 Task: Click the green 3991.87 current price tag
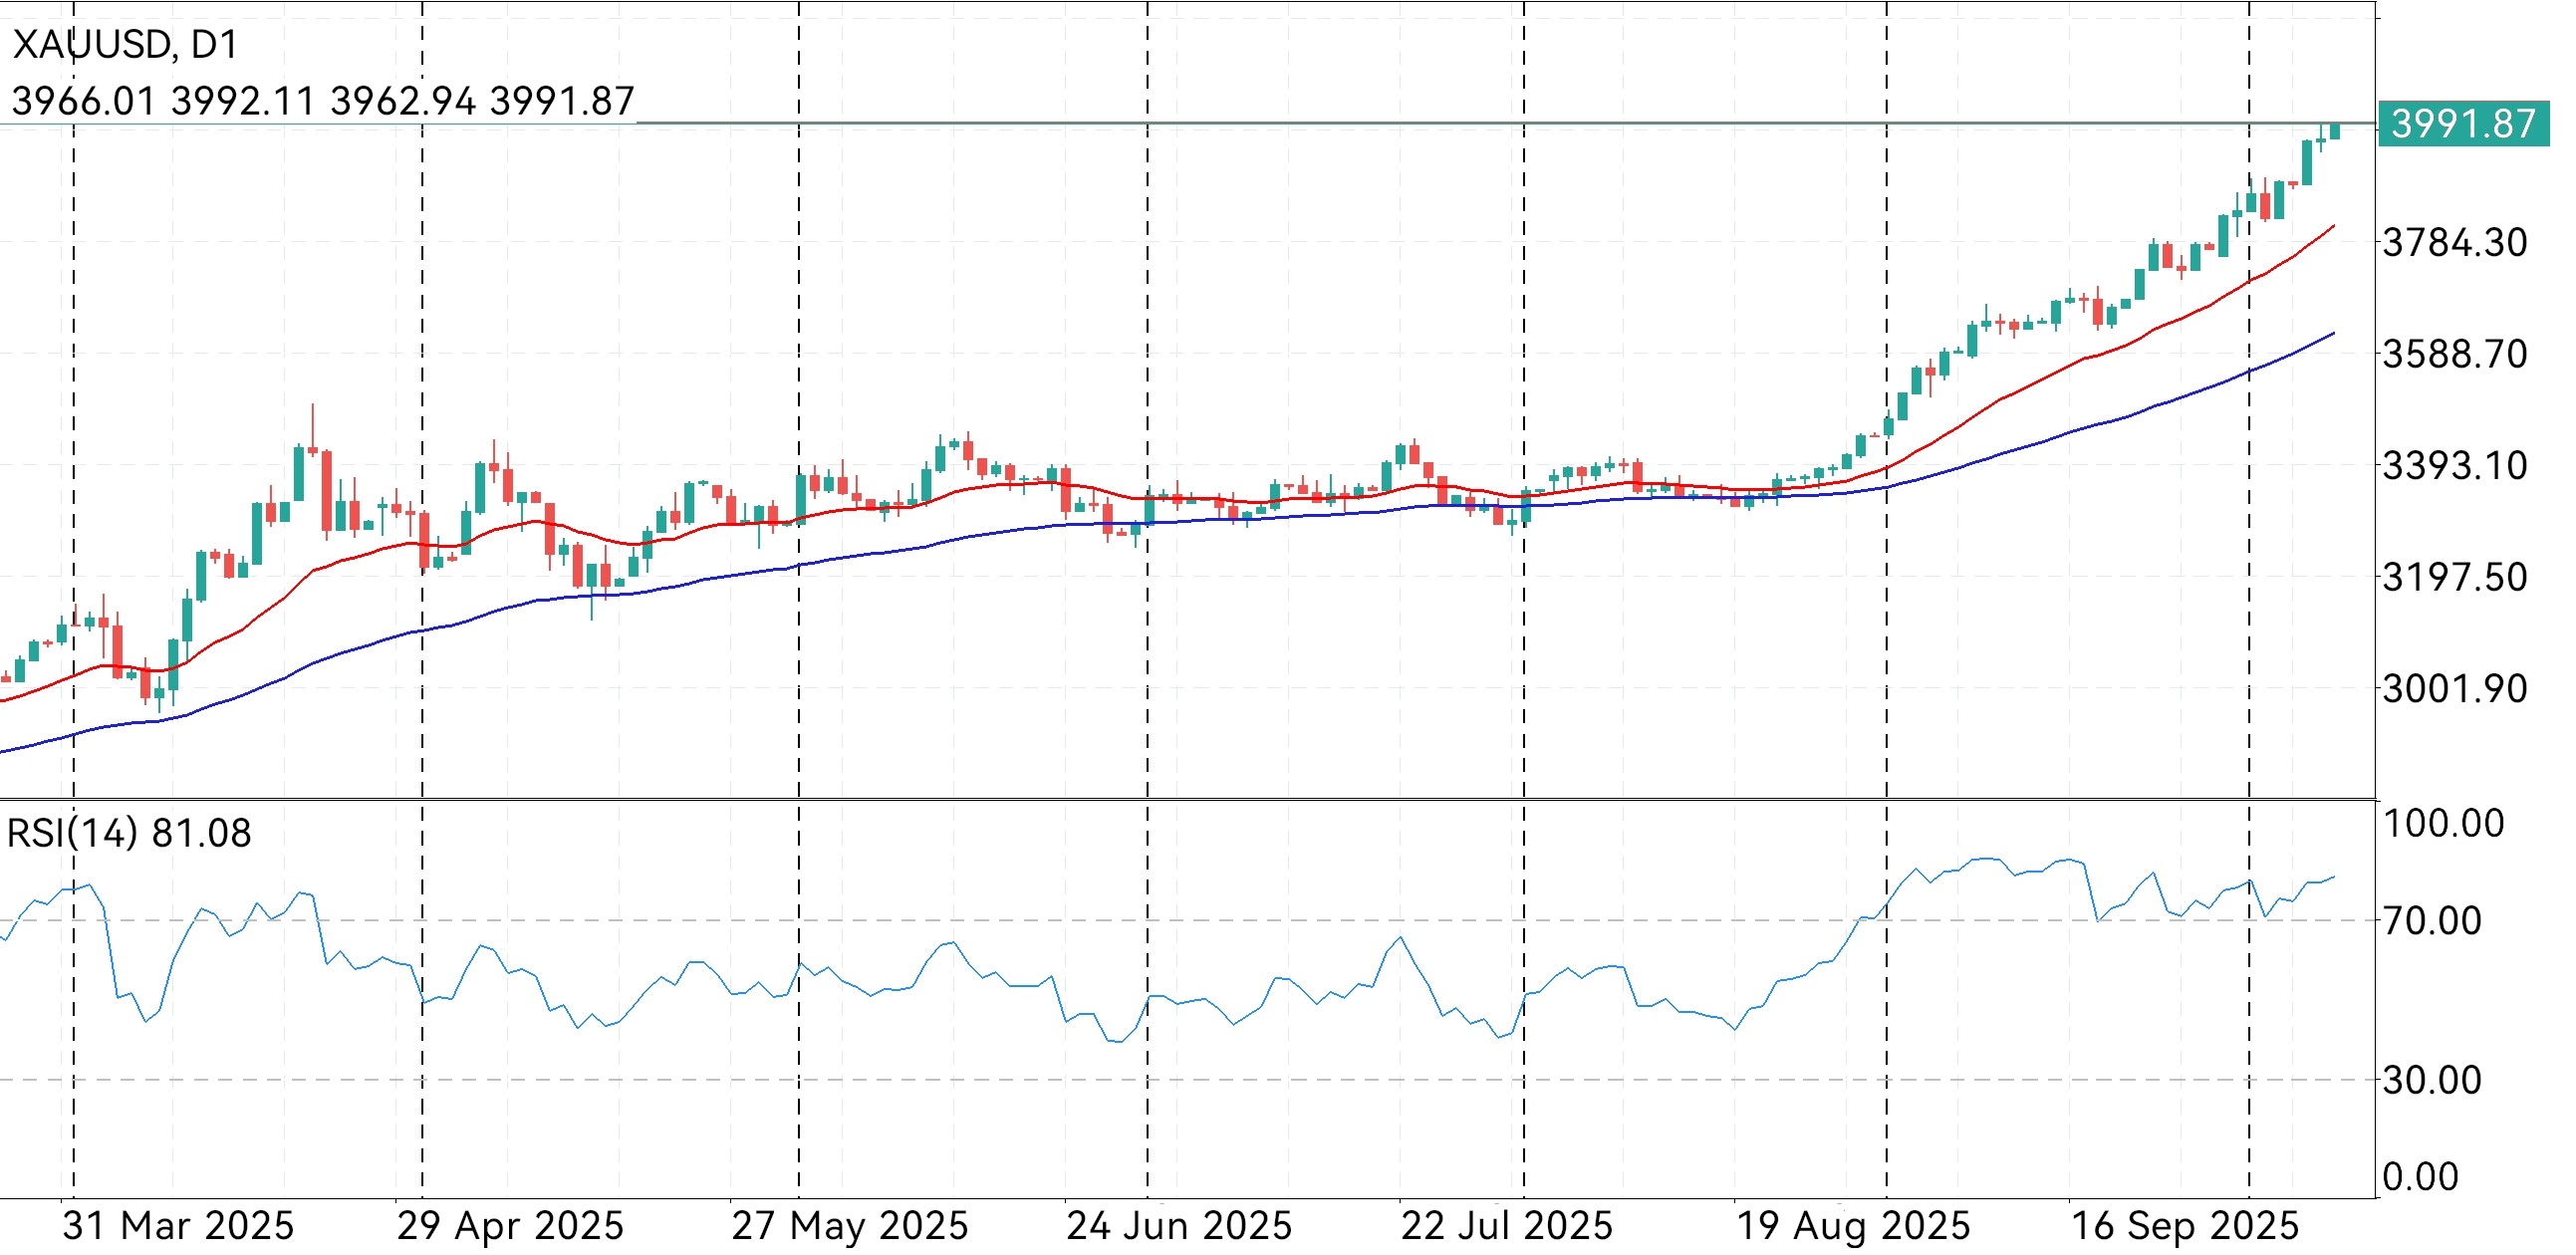(x=2461, y=124)
